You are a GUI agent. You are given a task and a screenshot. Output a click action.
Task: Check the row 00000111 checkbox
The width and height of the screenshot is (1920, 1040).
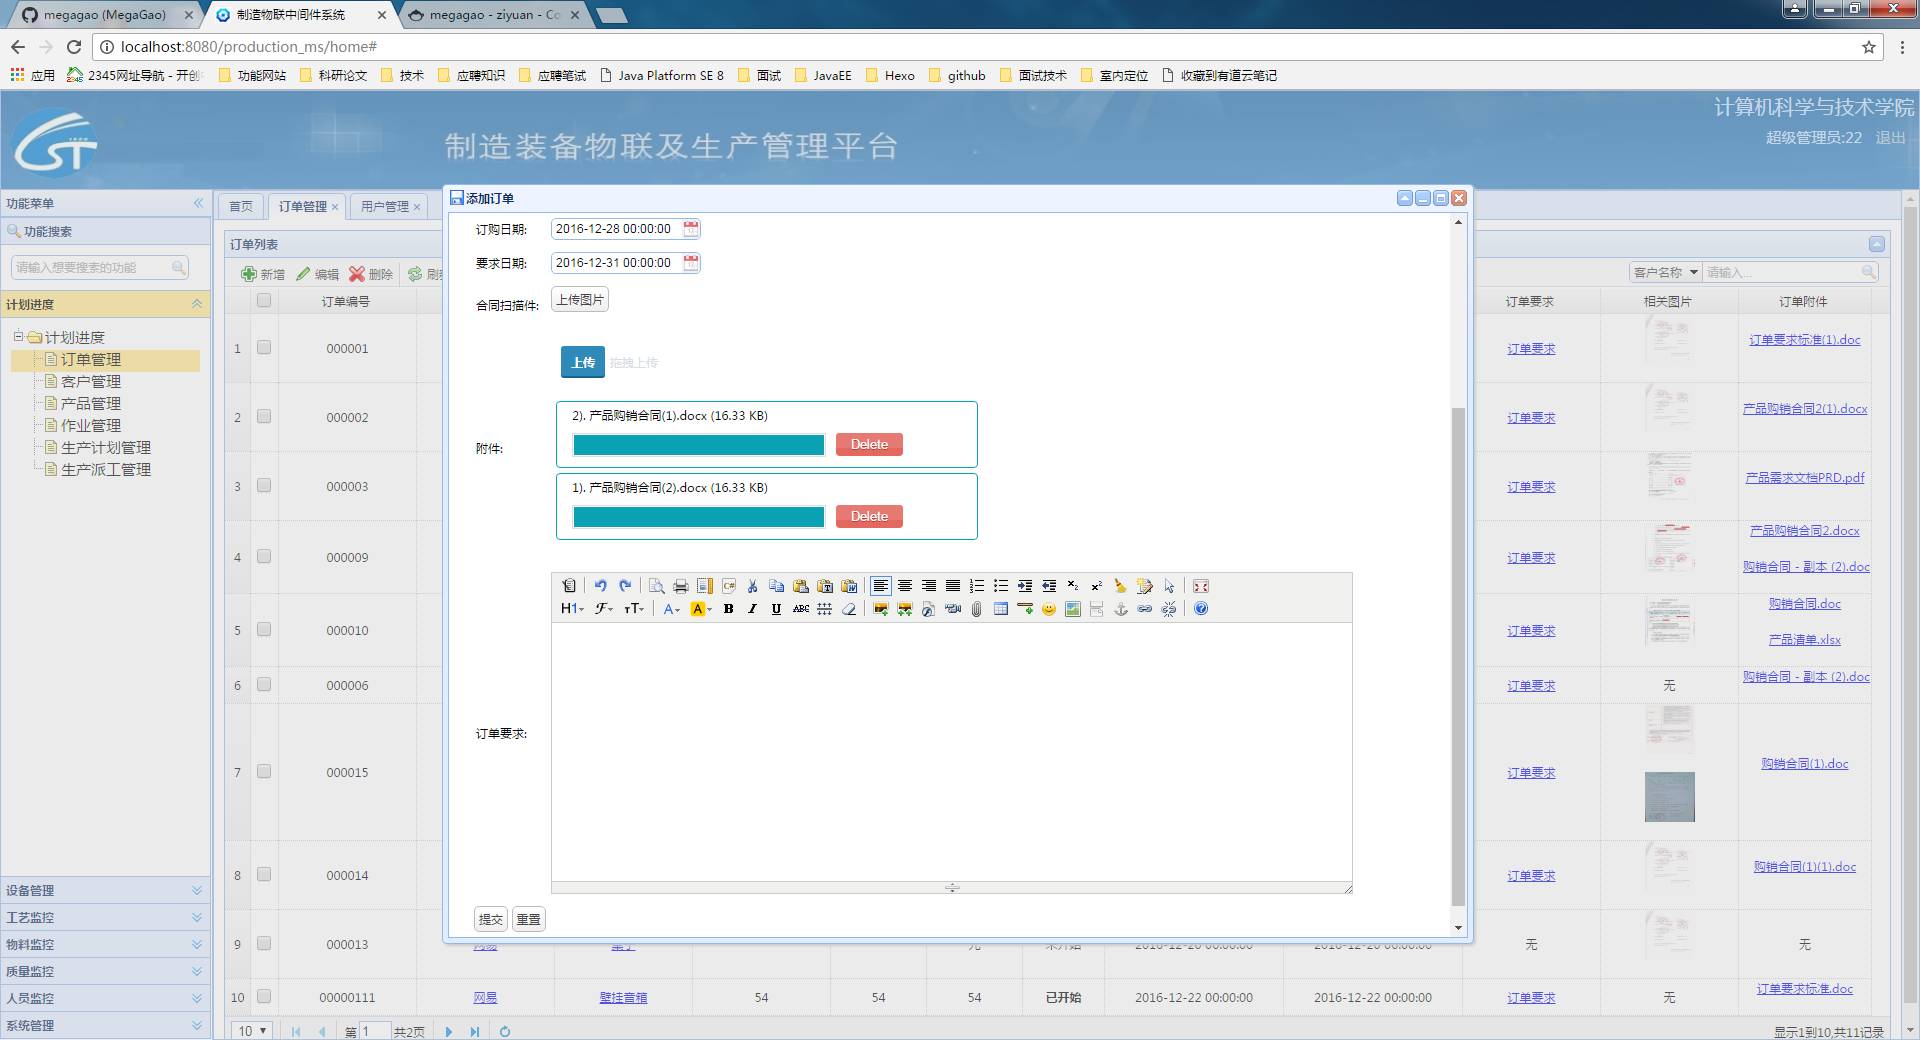[x=264, y=996]
